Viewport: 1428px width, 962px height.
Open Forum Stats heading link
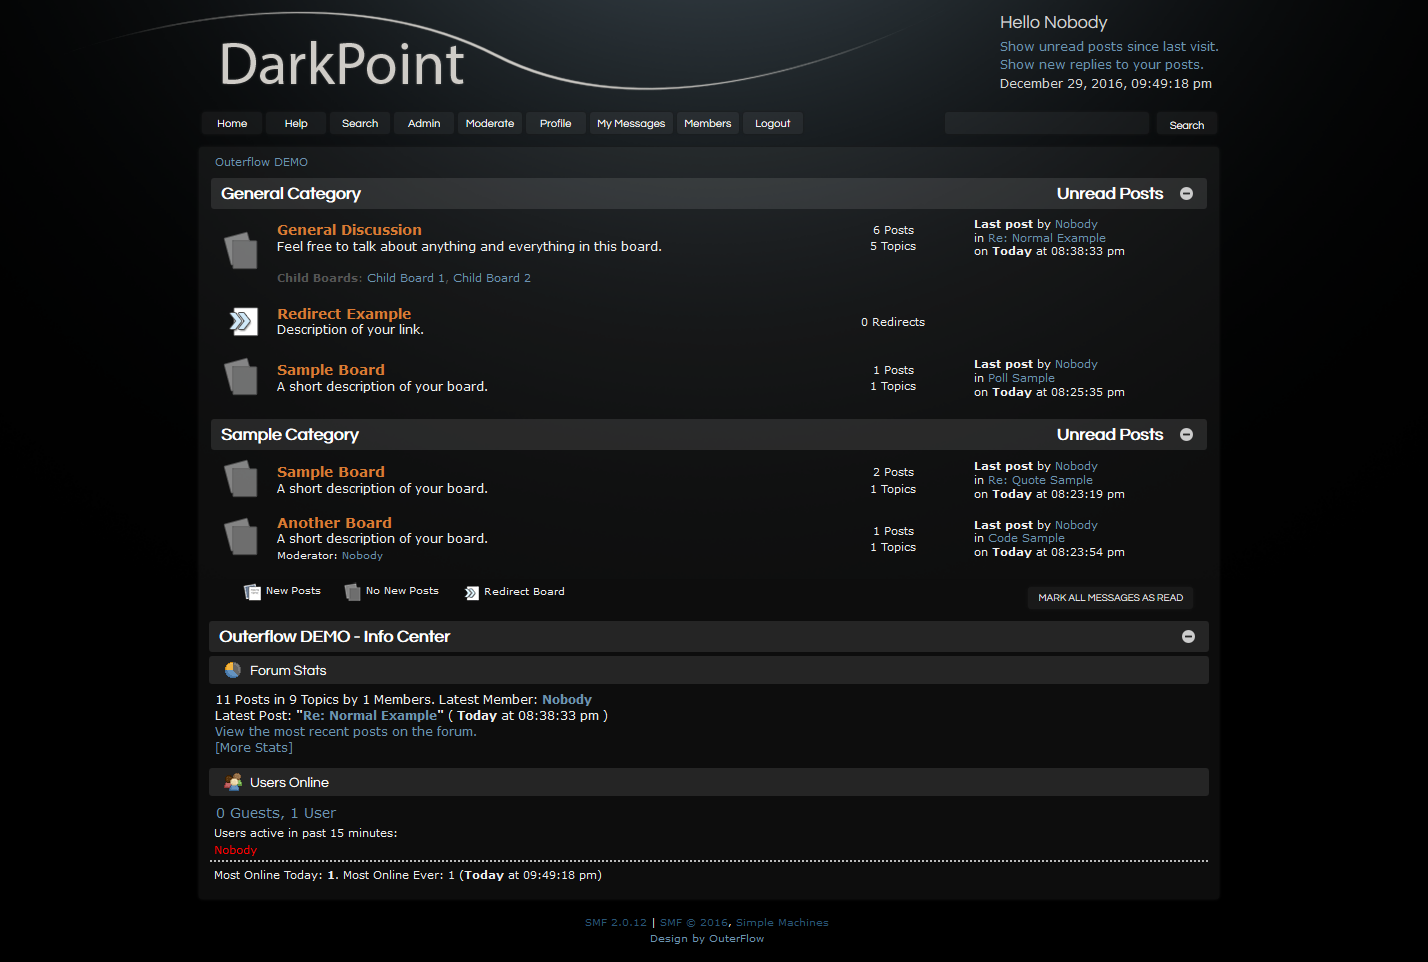(288, 670)
